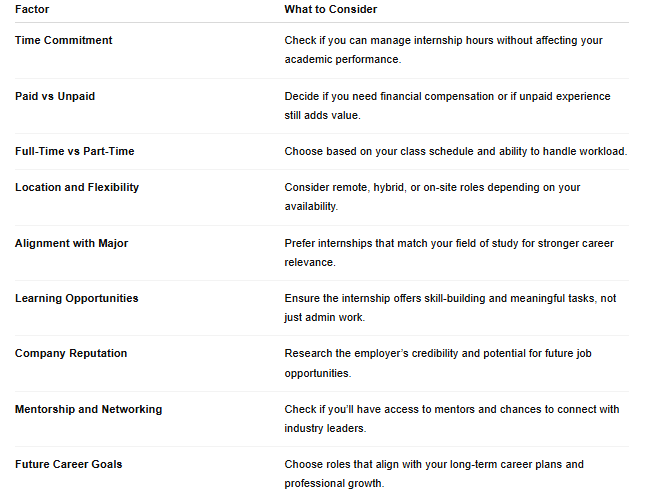Select the "Company Reputation" row label
Viewport: 667px width, 500px height.
(x=71, y=354)
